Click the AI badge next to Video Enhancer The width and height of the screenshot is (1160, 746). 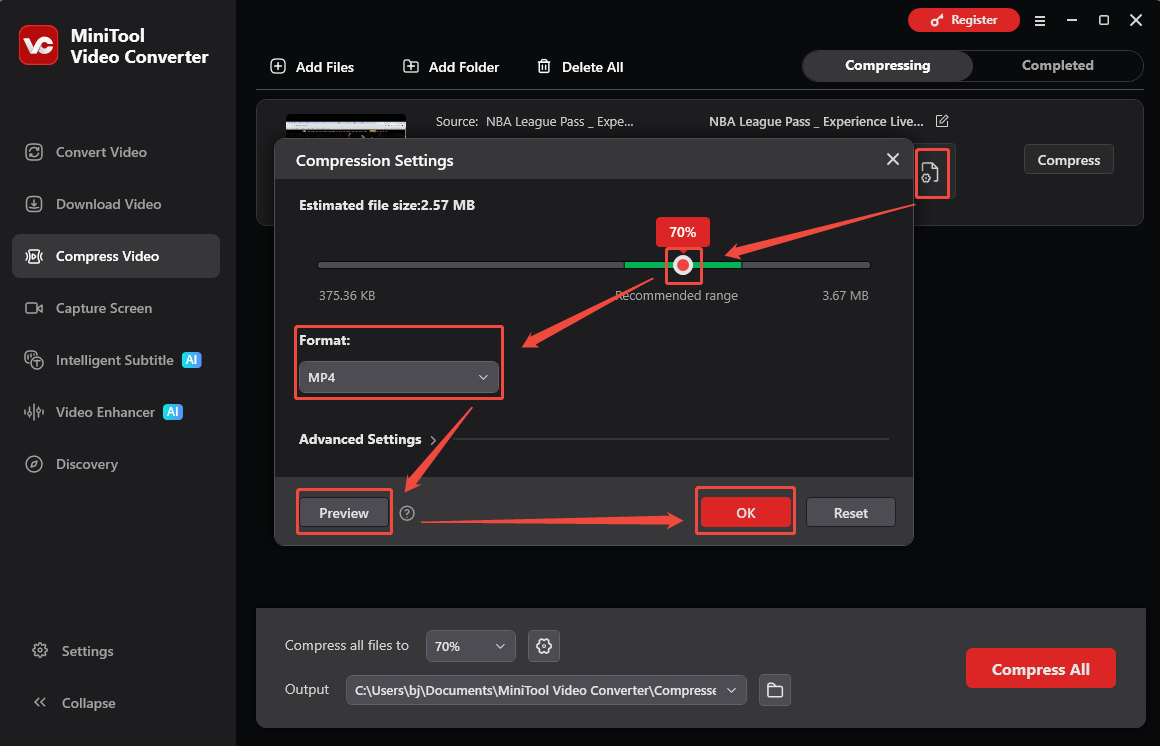(x=172, y=412)
